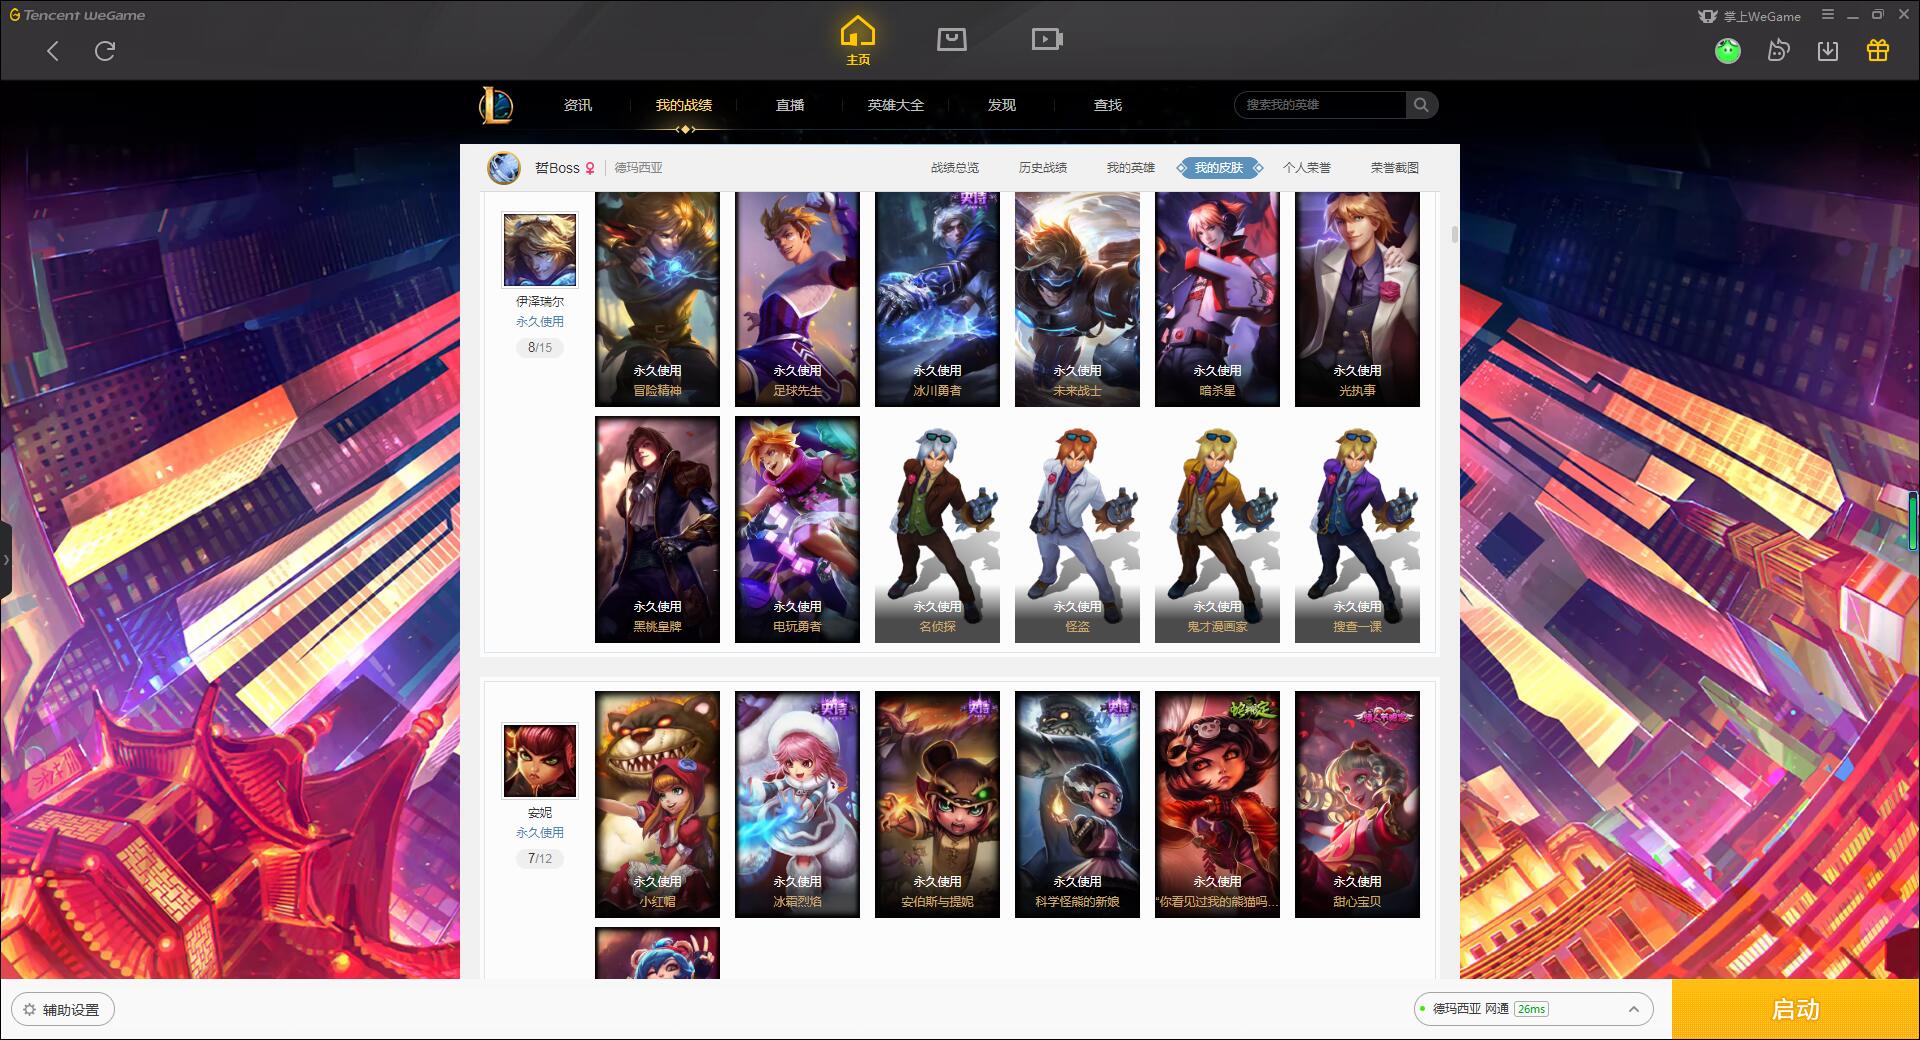Switch to the 我的英雄 sub-tab
The width and height of the screenshot is (1920, 1040).
(x=1131, y=168)
